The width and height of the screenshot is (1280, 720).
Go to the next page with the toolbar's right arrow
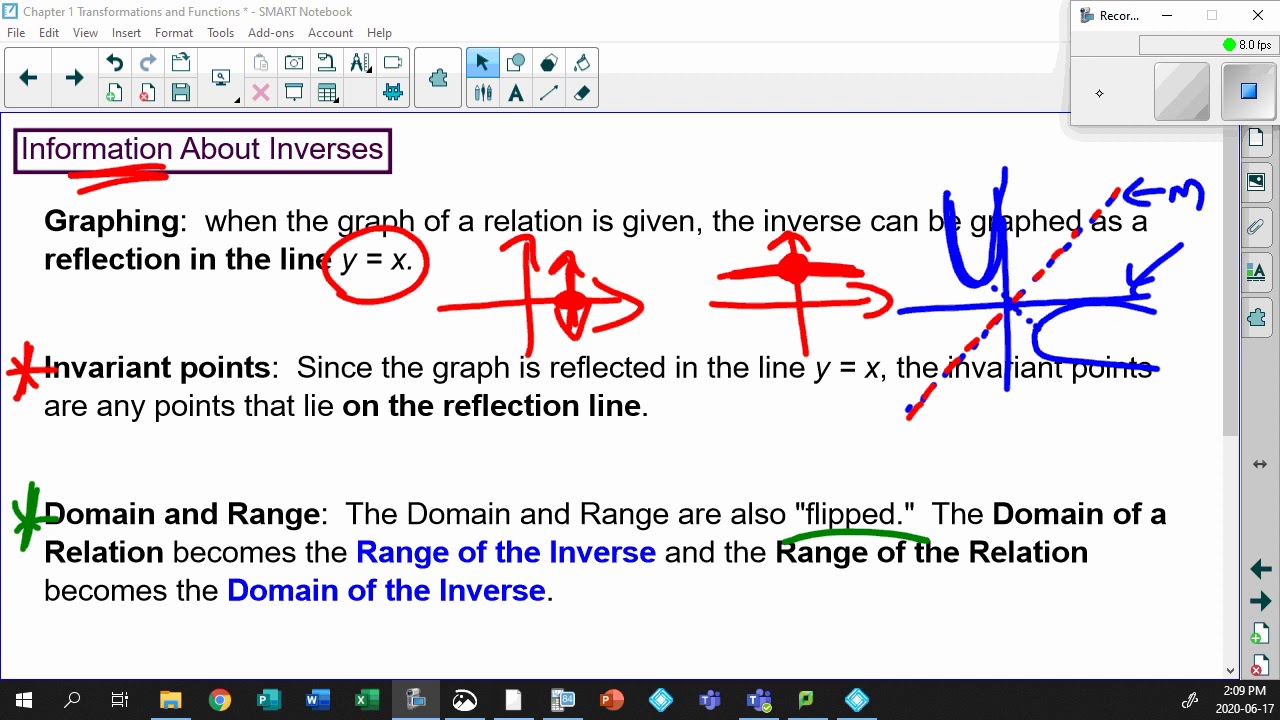point(74,78)
